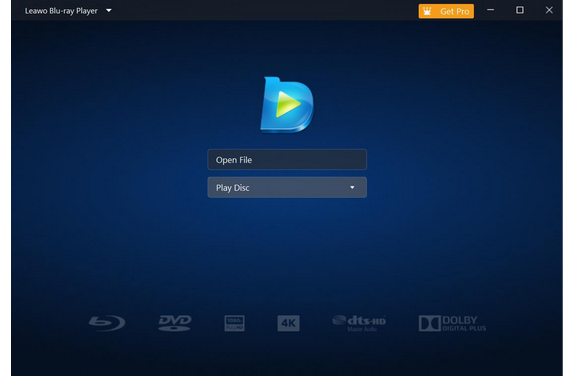Click the Leawo Blu-ray Player title text
This screenshot has height=379, width=569.
coord(61,11)
